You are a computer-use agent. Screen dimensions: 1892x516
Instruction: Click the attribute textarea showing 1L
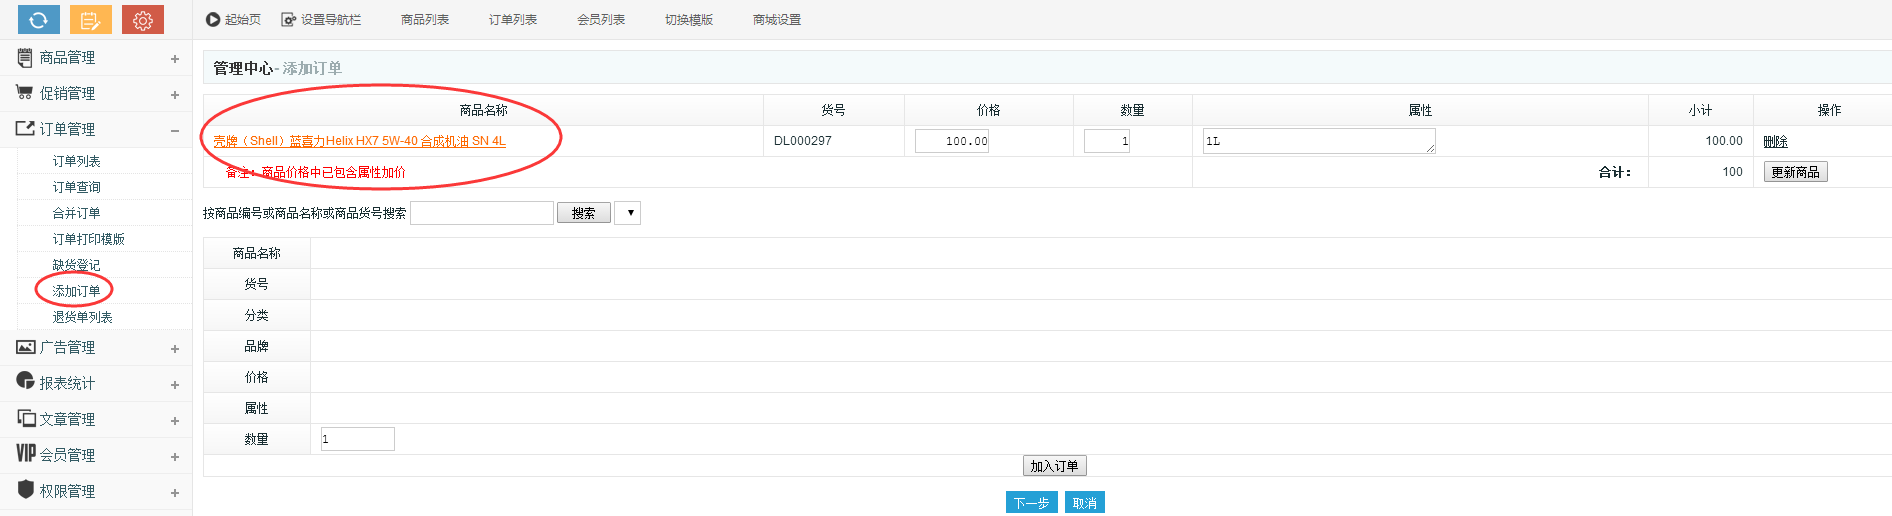[x=1319, y=141]
